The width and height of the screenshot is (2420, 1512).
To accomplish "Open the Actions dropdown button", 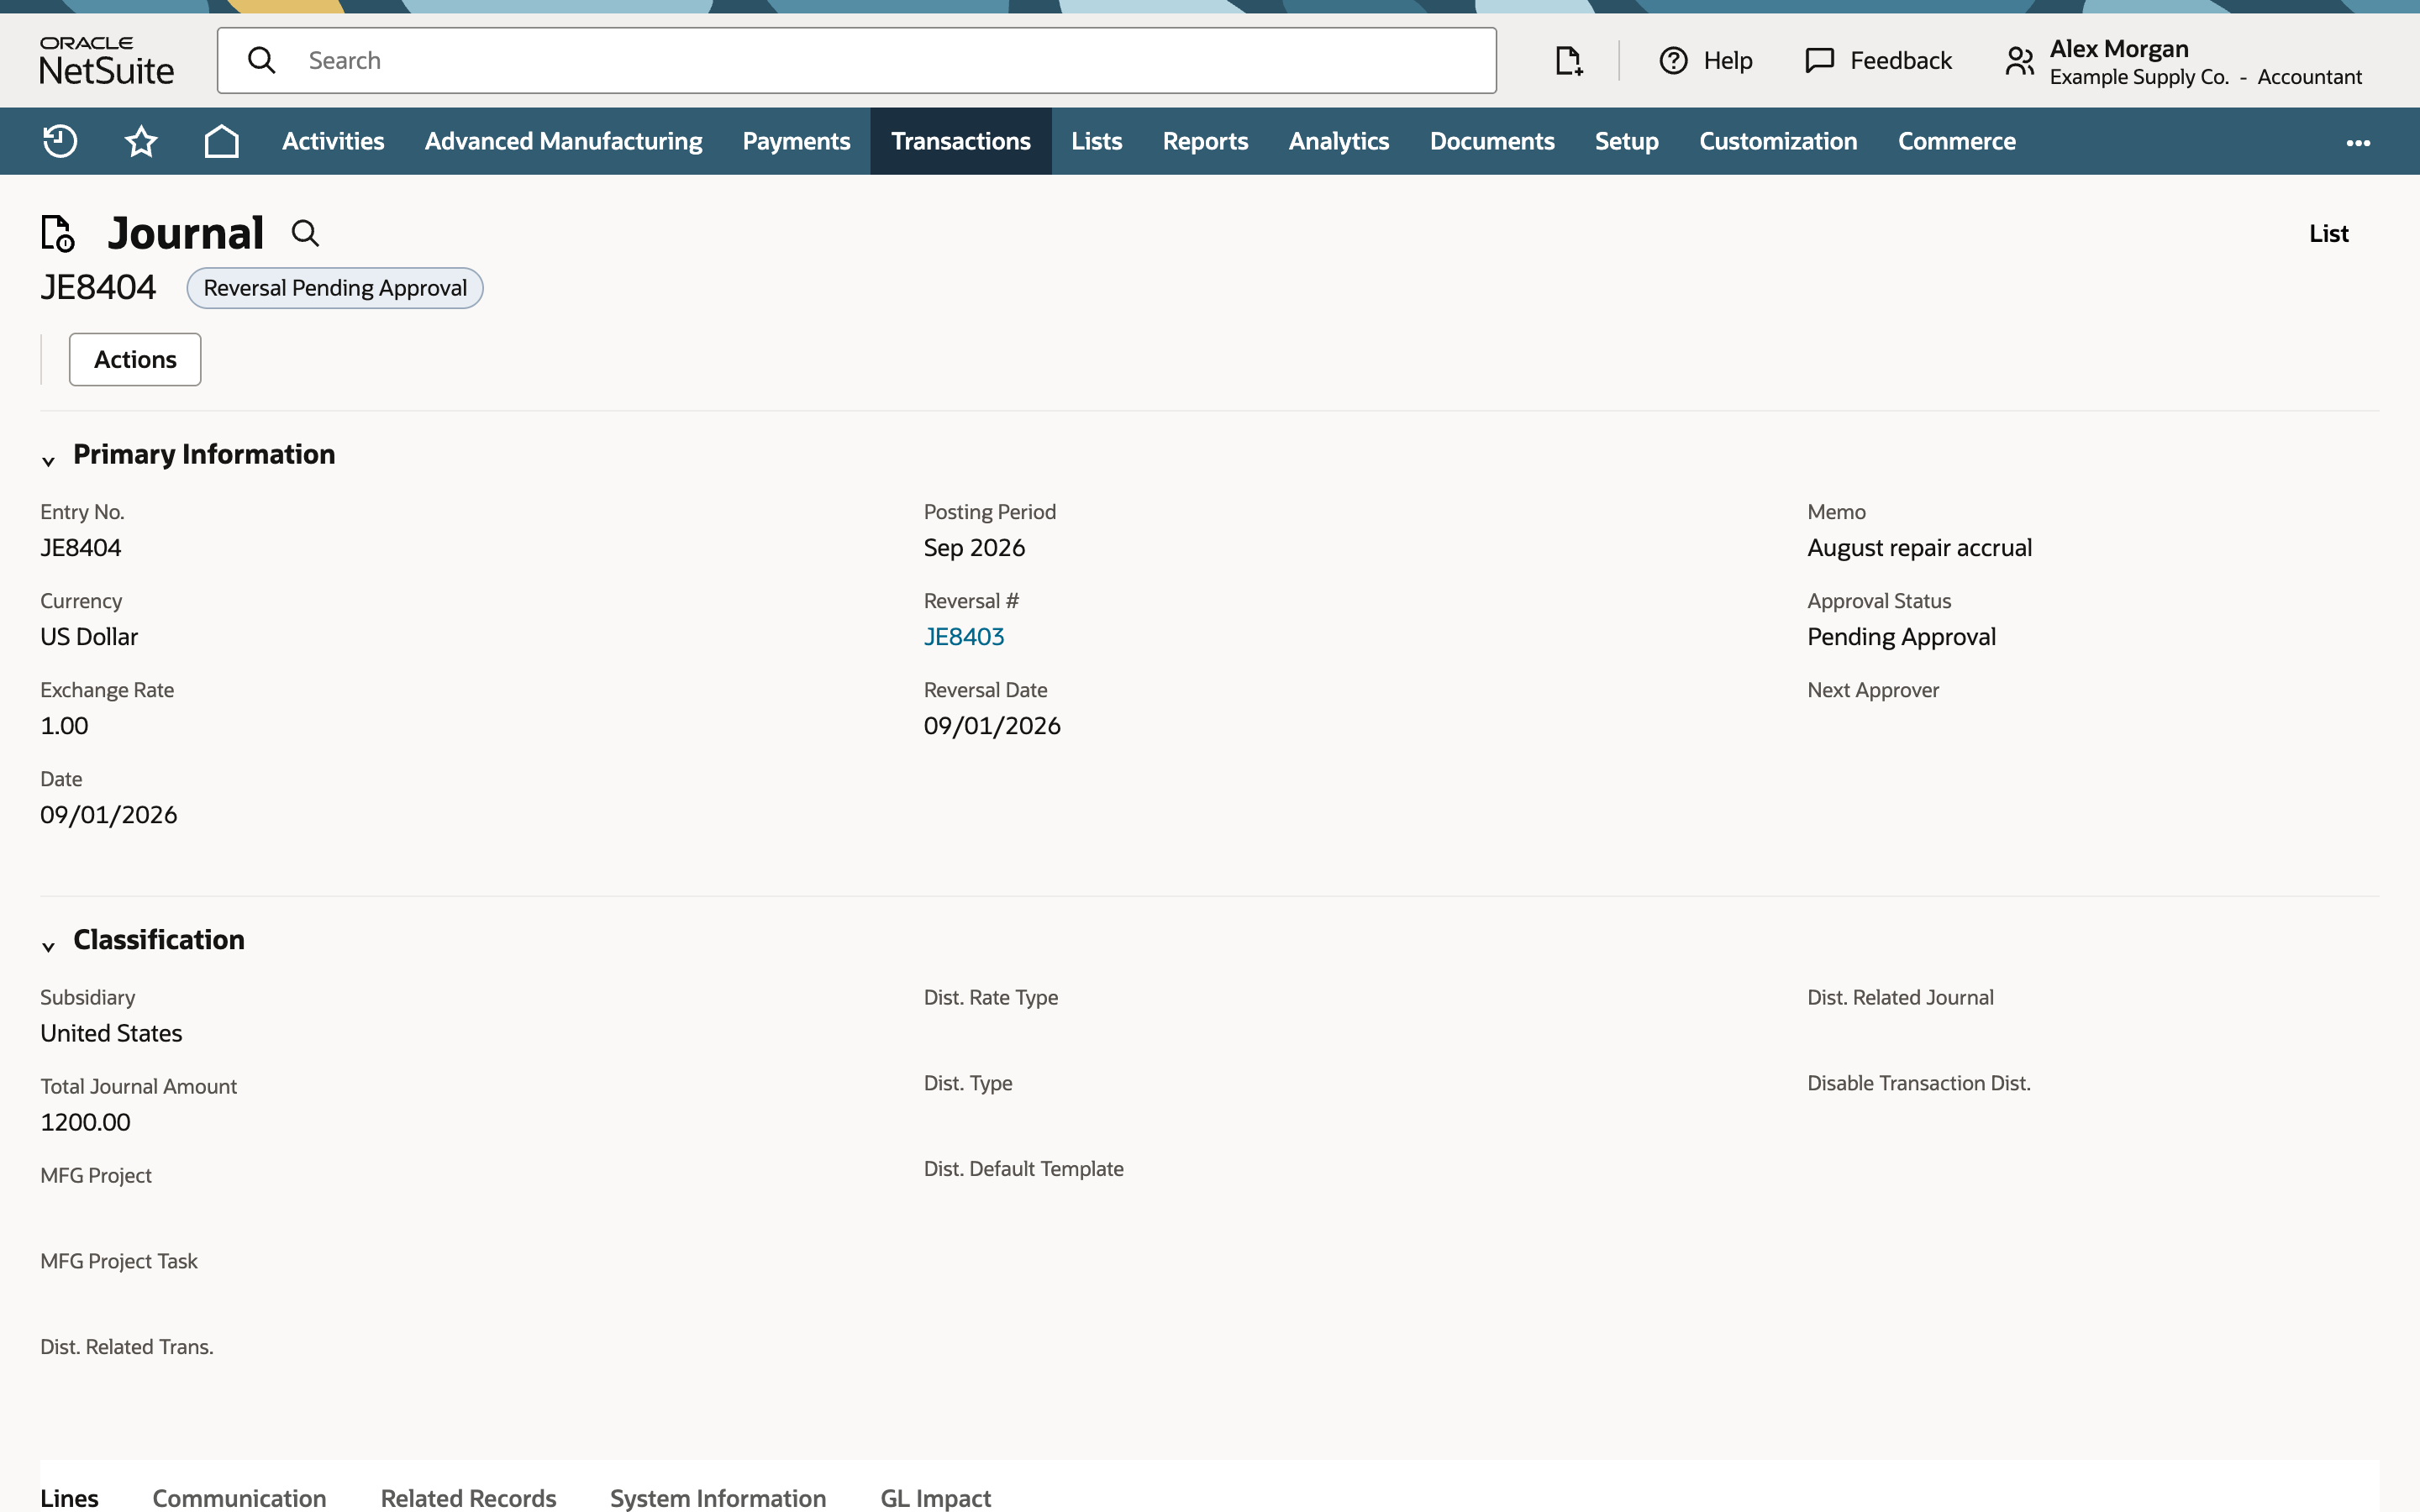I will pos(135,359).
